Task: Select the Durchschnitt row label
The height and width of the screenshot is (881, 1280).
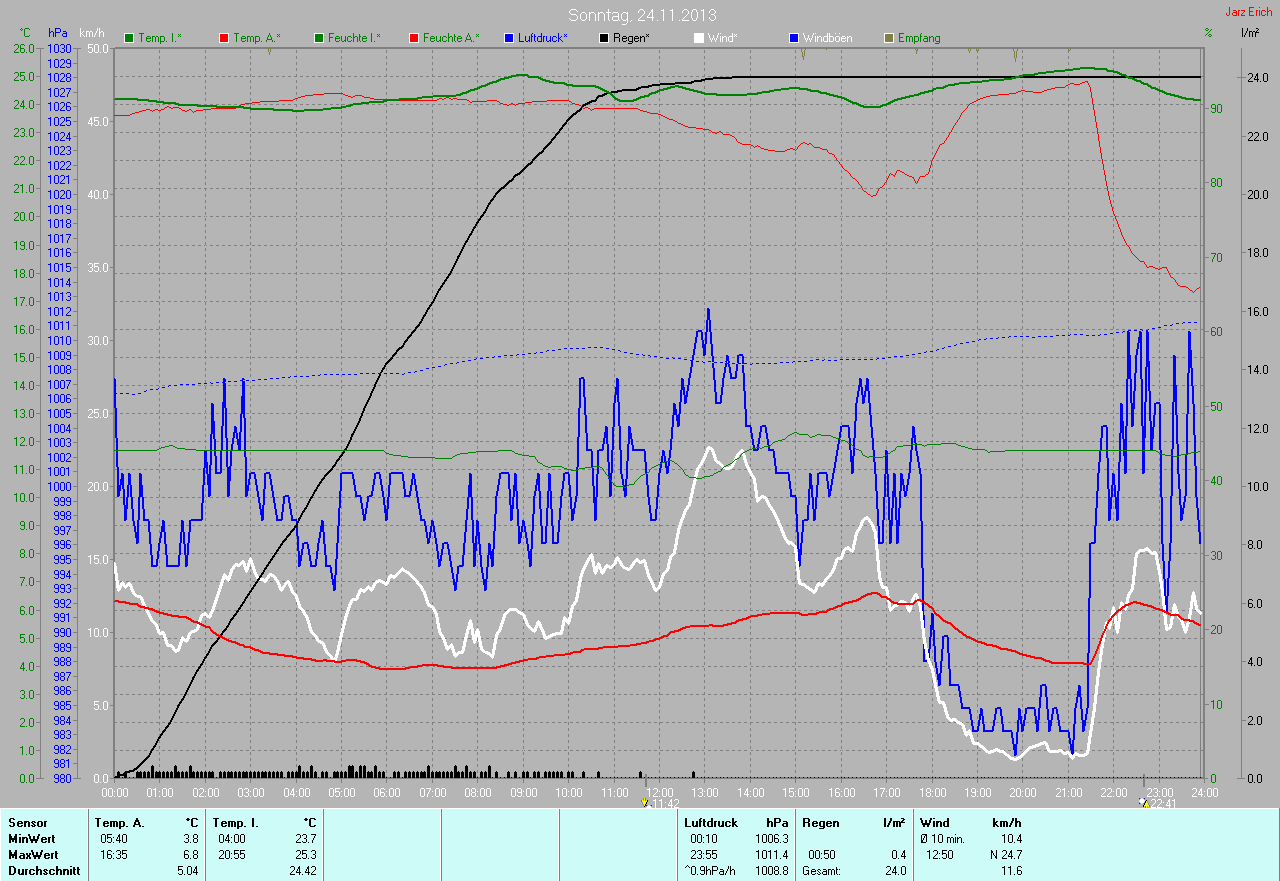Action: (x=43, y=871)
